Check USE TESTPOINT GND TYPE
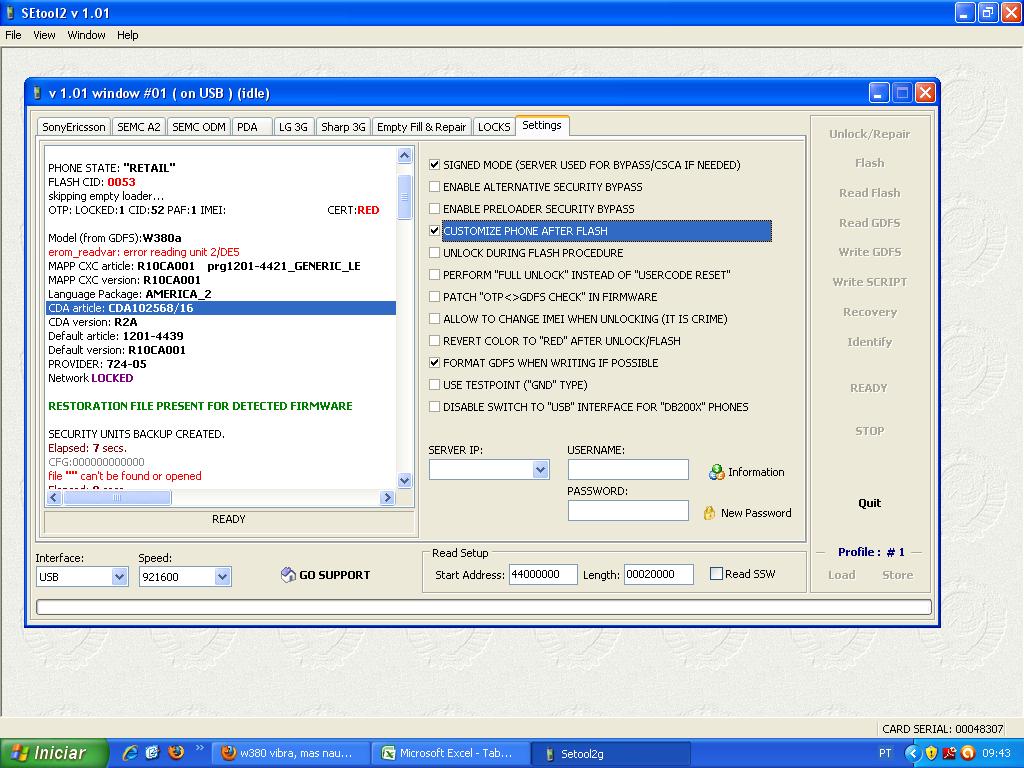1024x768 pixels. click(434, 385)
